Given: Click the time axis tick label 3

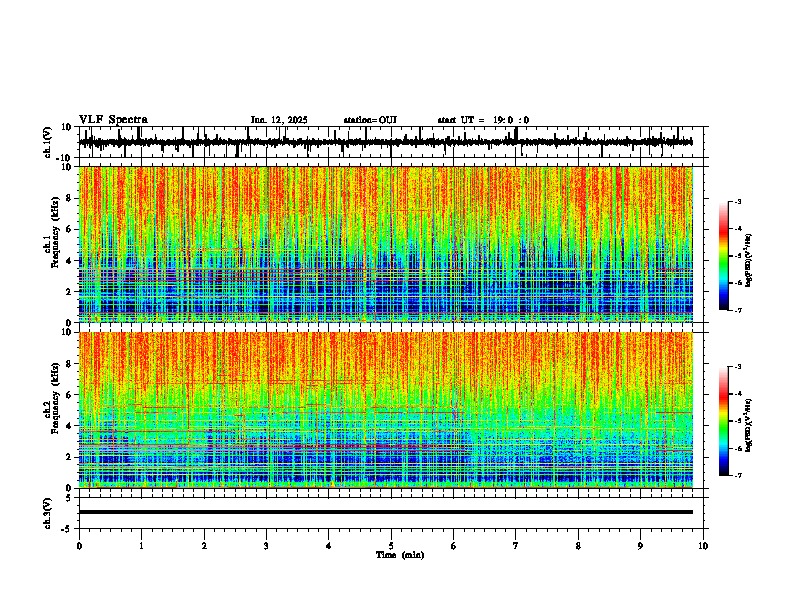Looking at the screenshot, I should [x=266, y=546].
